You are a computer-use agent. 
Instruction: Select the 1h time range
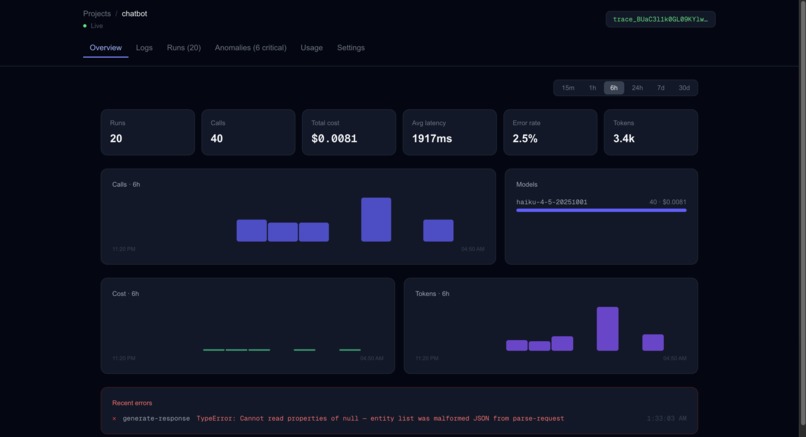coord(592,88)
